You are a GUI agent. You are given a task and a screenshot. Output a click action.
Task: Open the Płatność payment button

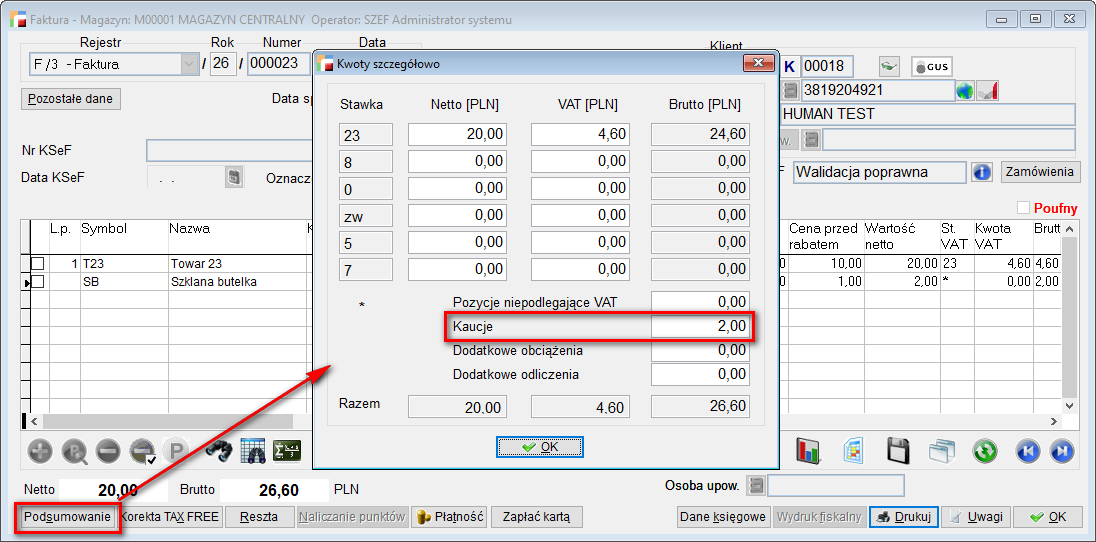pyautogui.click(x=449, y=517)
